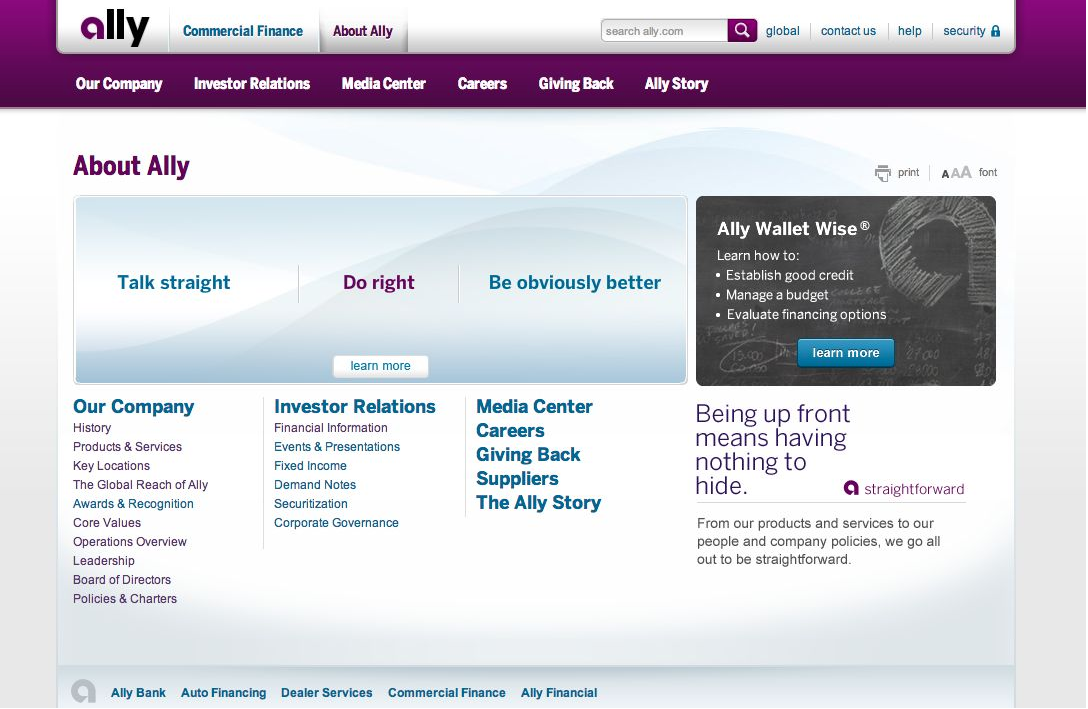Open The Ally Story heading link
Image resolution: width=1088 pixels, height=709 pixels.
tap(538, 503)
